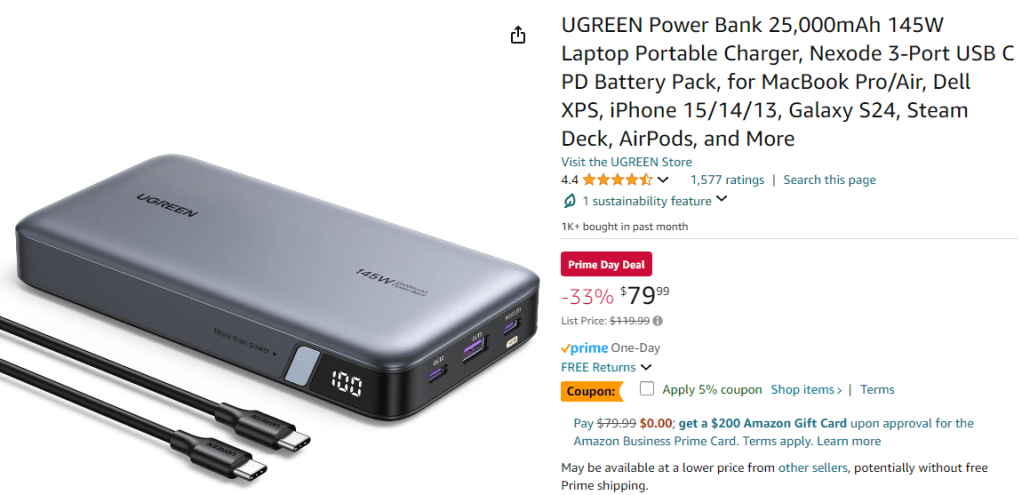Viewport: 1022px width, 495px height.
Task: Click the Prime checkmark logo
Action: [x=585, y=348]
